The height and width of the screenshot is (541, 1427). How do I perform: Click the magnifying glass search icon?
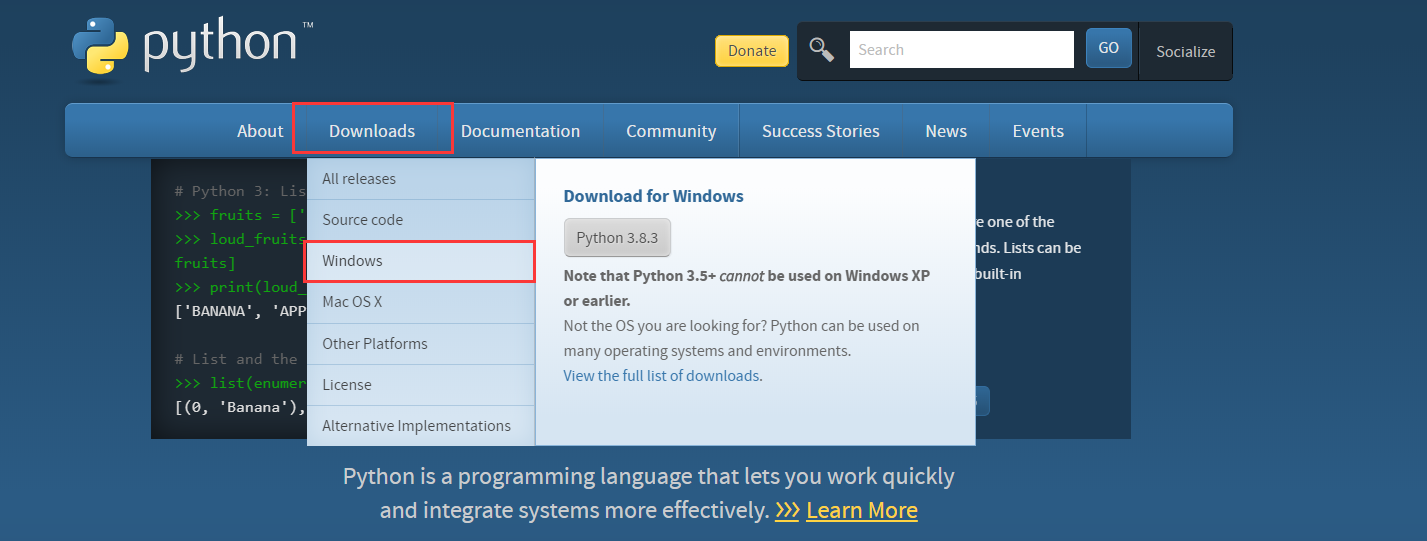coord(822,49)
